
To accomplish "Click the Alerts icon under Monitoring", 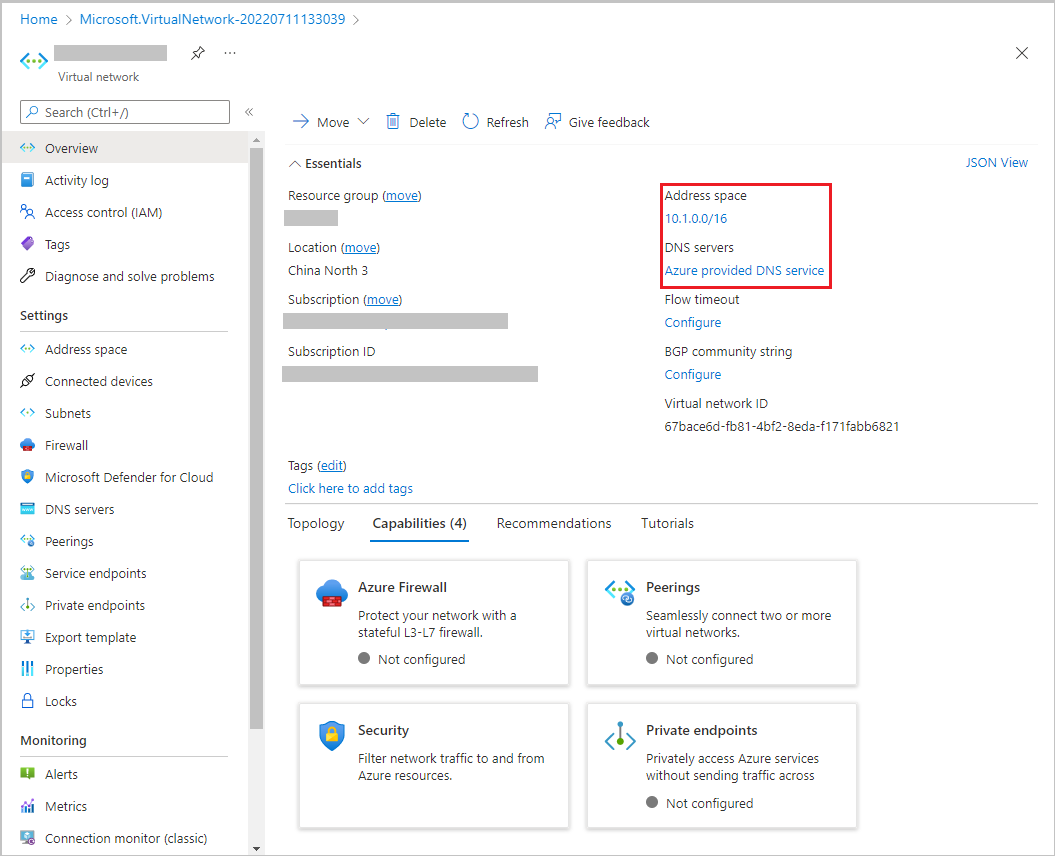I will point(28,773).
